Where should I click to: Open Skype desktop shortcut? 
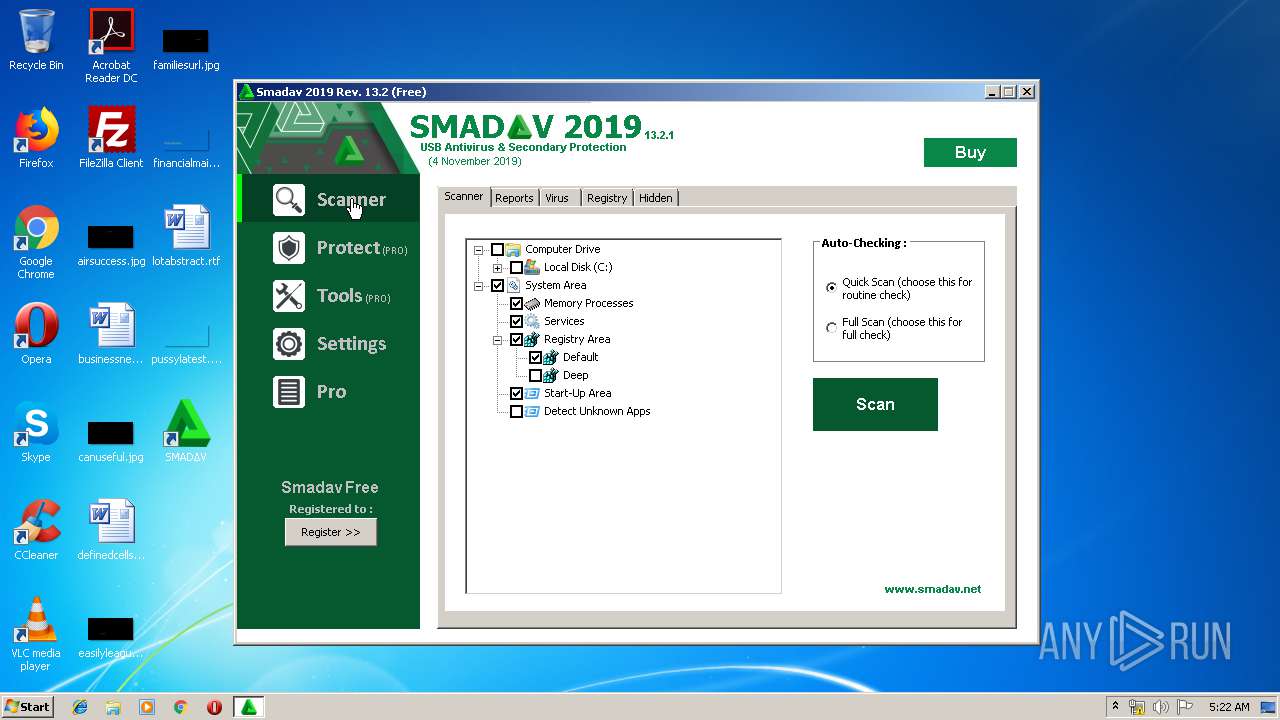[x=36, y=432]
